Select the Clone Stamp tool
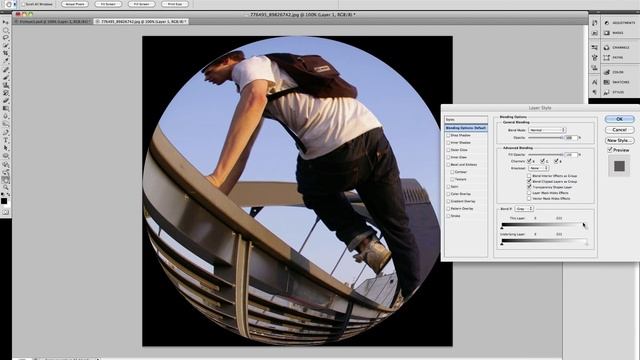The image size is (640, 360). [x=5, y=86]
